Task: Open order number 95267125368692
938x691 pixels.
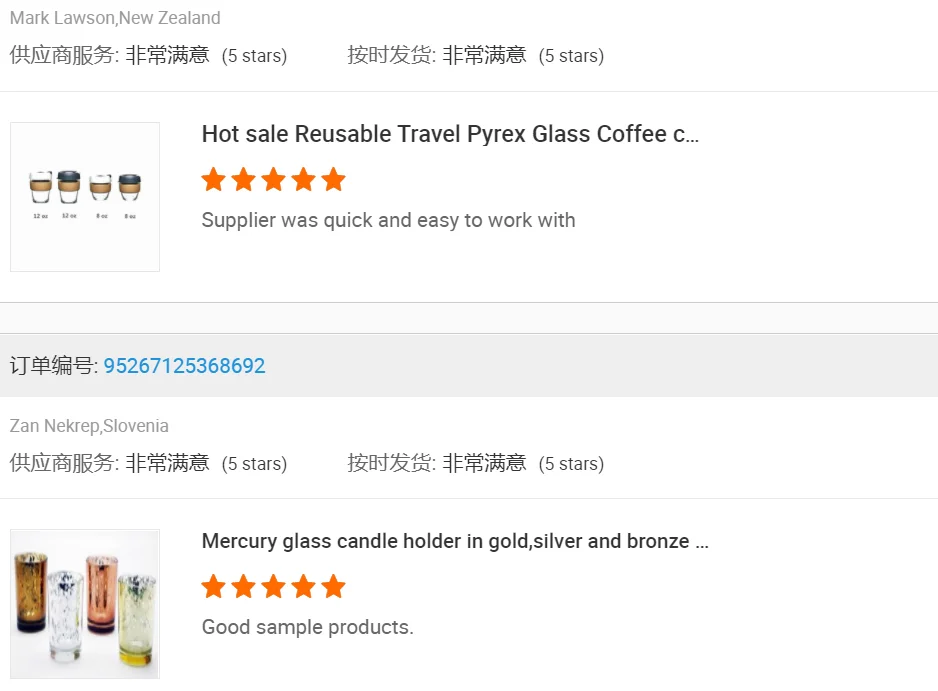Action: 184,366
